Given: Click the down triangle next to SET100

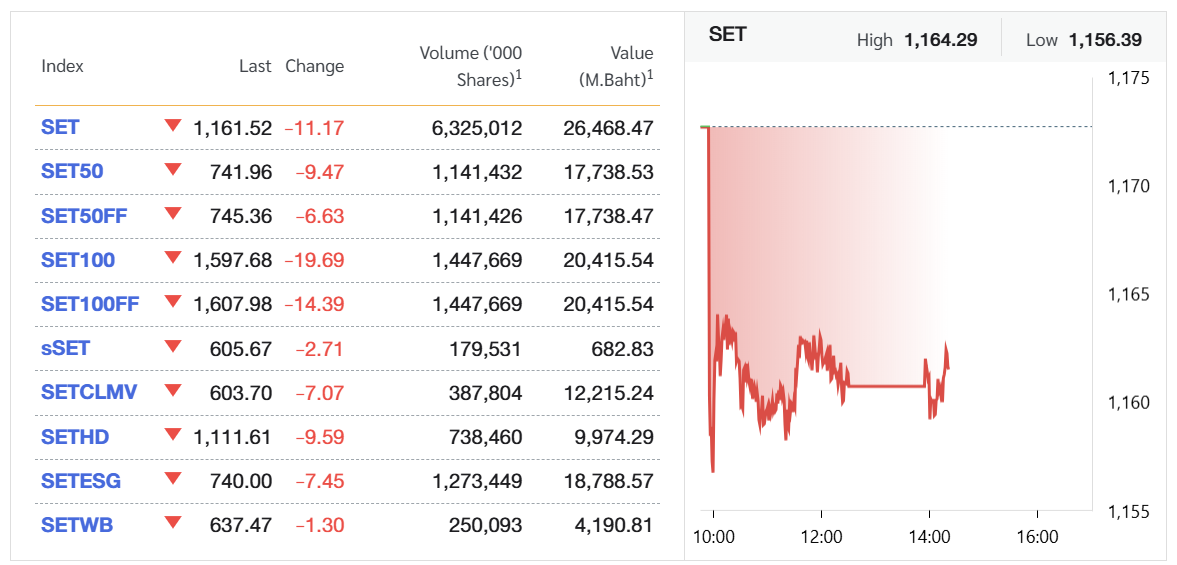Looking at the screenshot, I should pyautogui.click(x=173, y=258).
